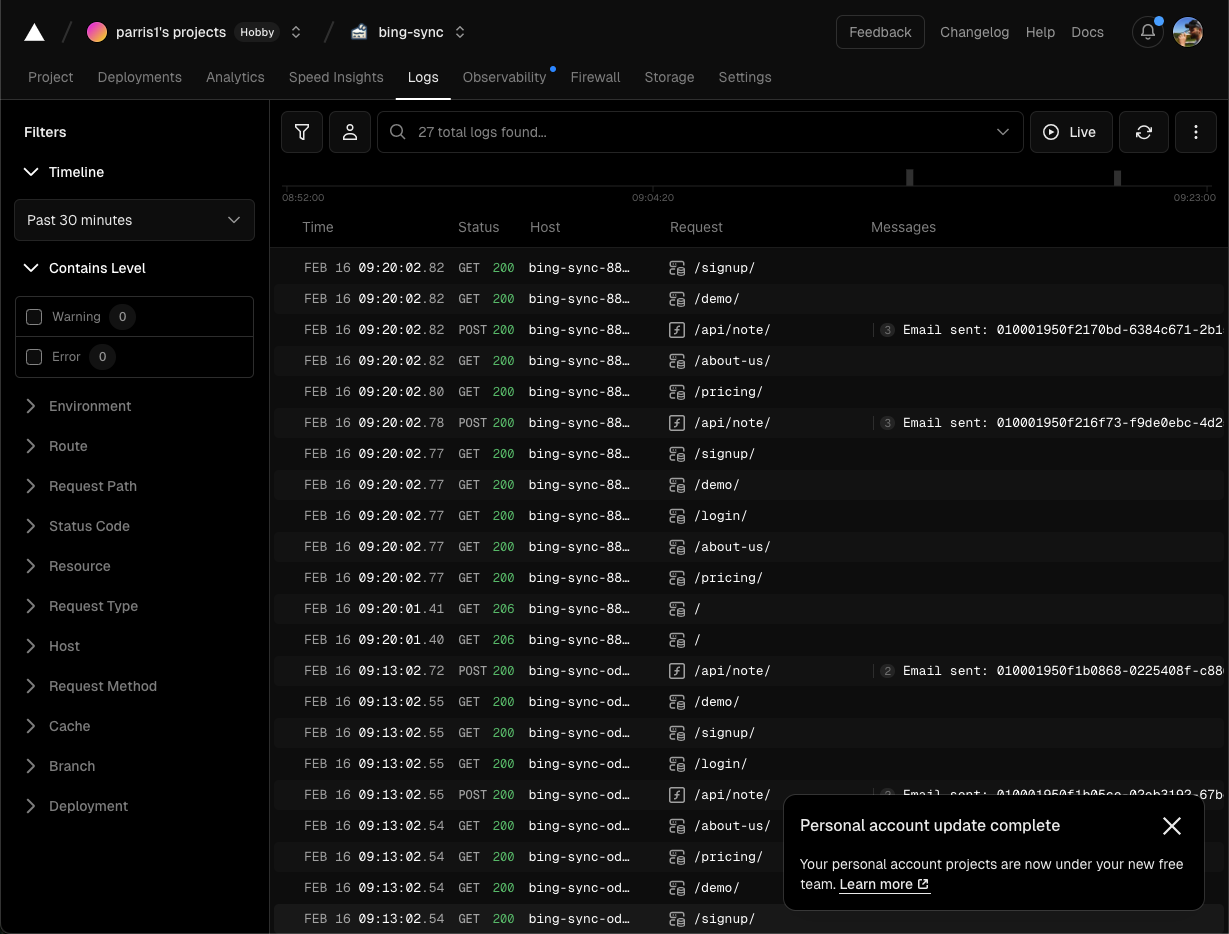Open the Docs link
1229x934 pixels.
(x=1087, y=32)
